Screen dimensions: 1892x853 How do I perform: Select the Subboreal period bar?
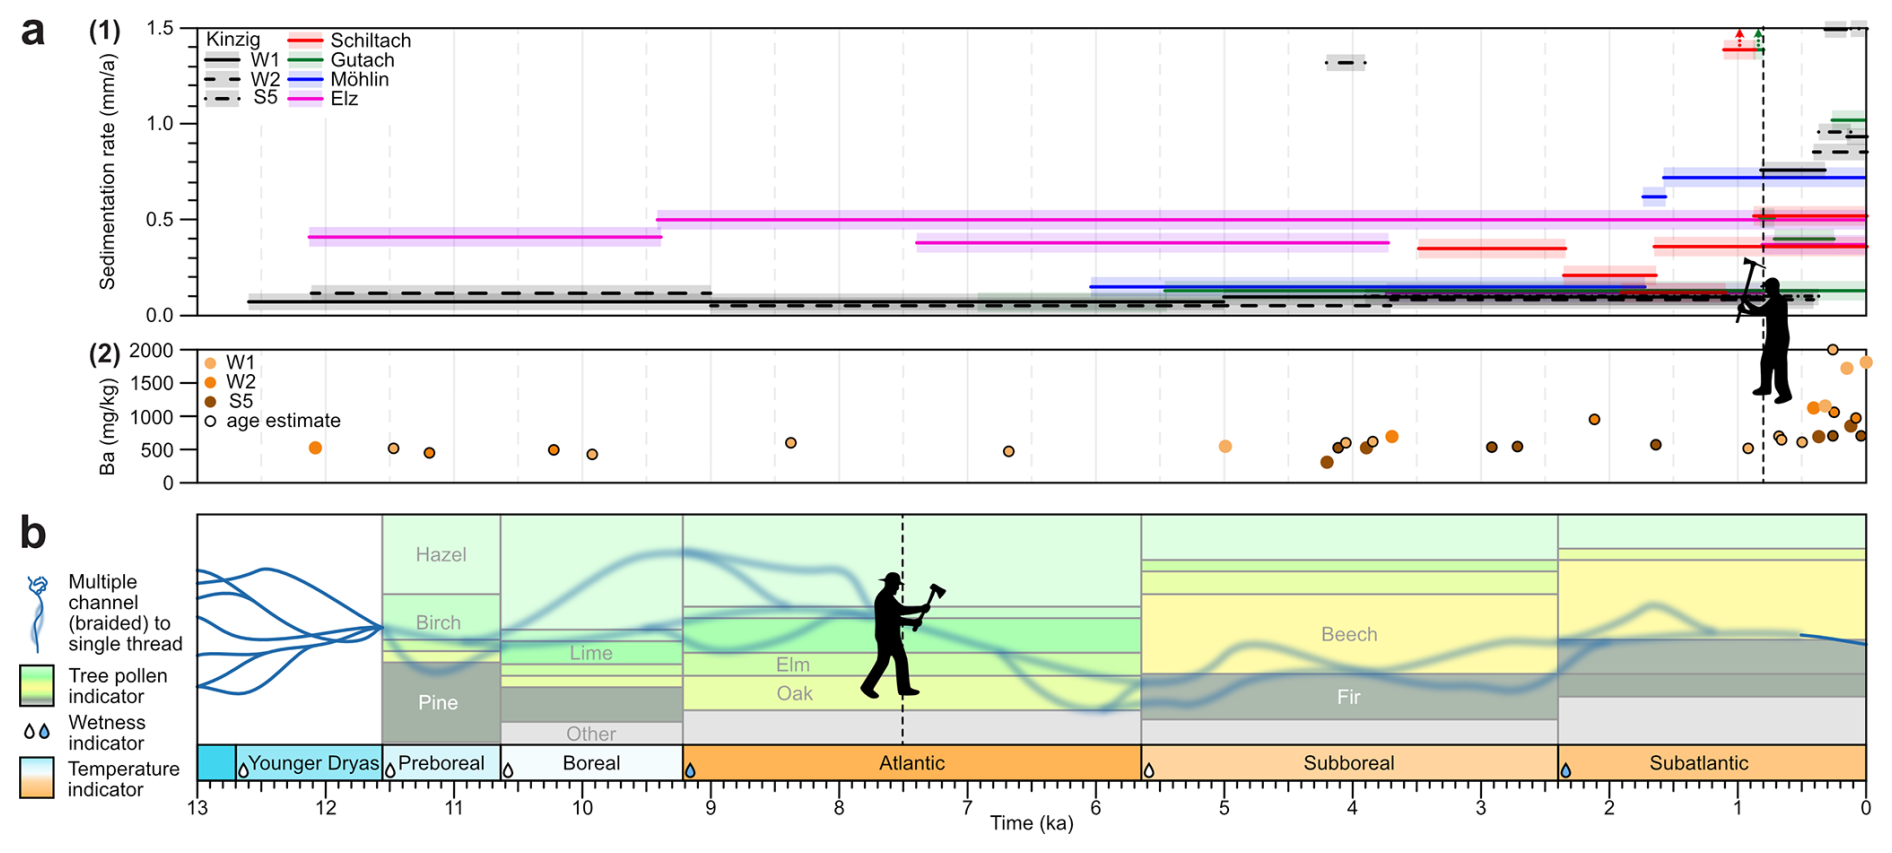click(1348, 763)
